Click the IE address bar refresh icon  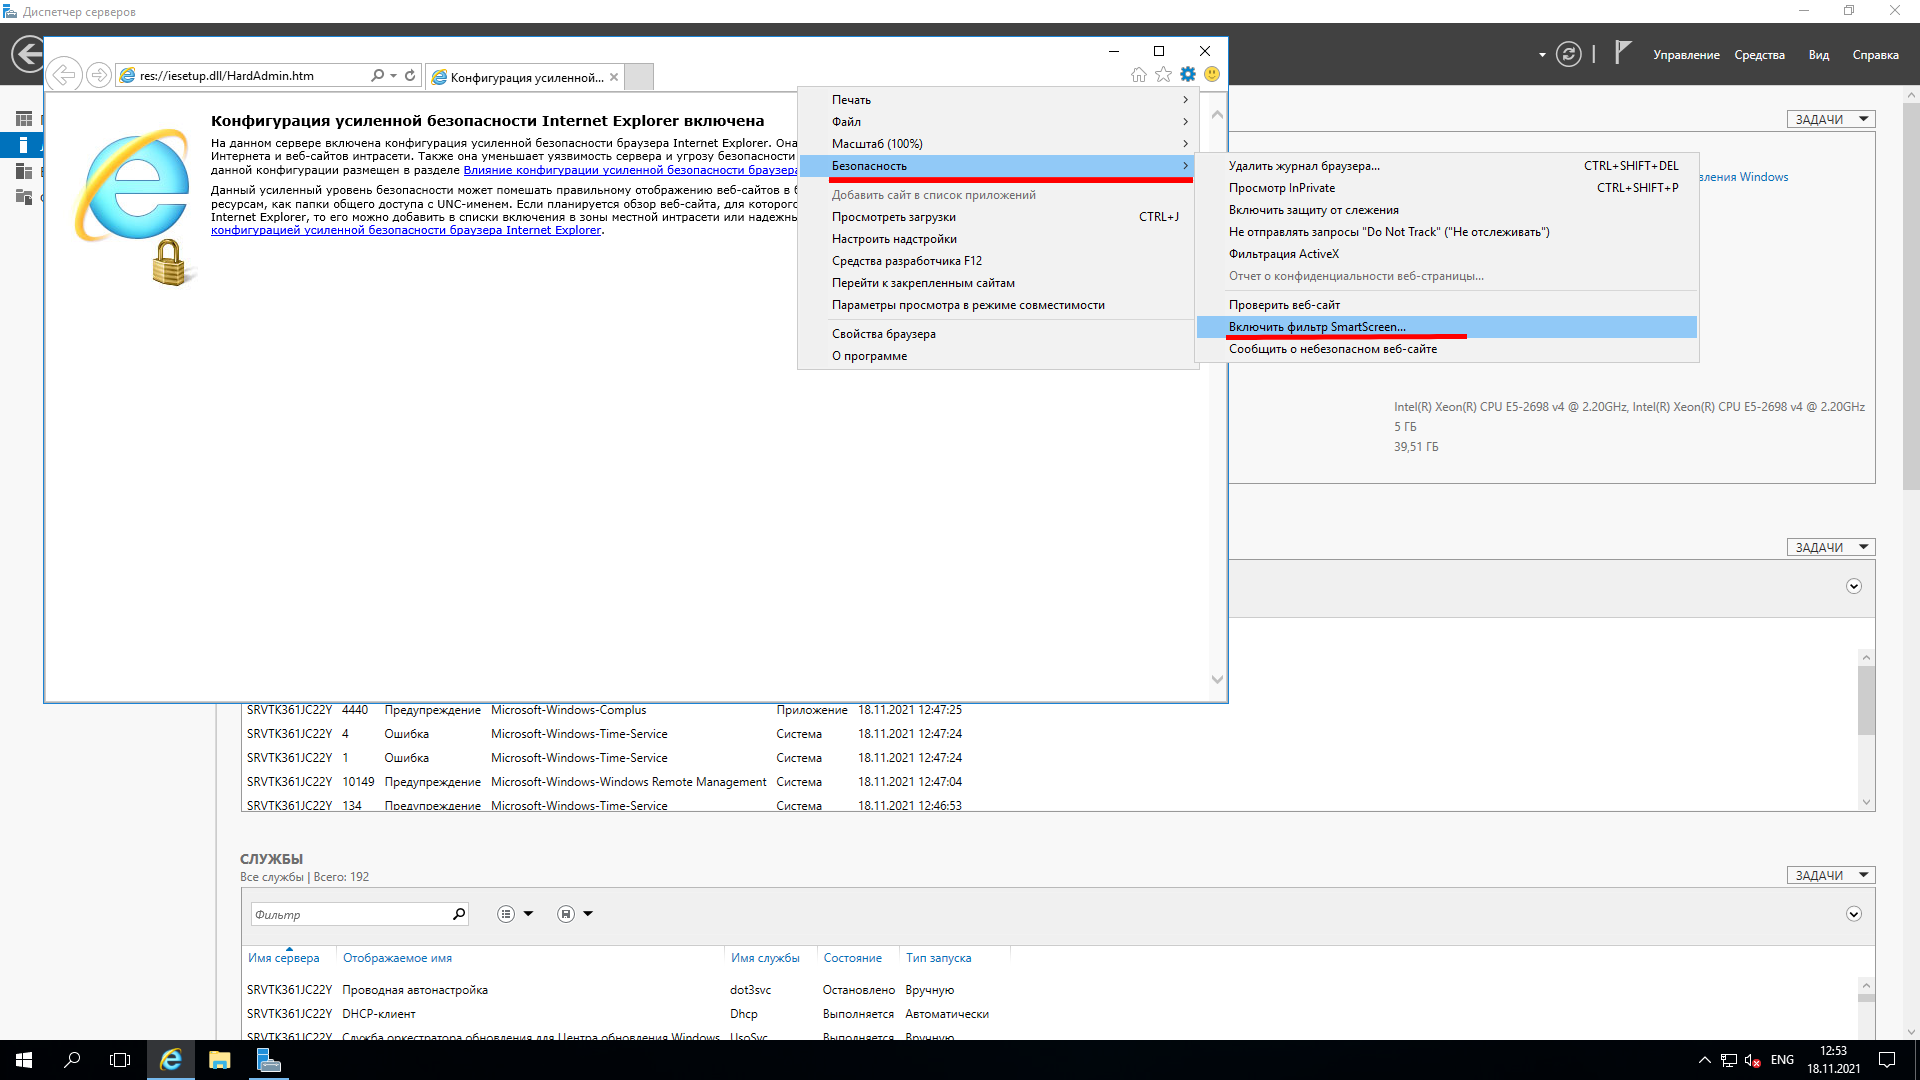click(410, 76)
